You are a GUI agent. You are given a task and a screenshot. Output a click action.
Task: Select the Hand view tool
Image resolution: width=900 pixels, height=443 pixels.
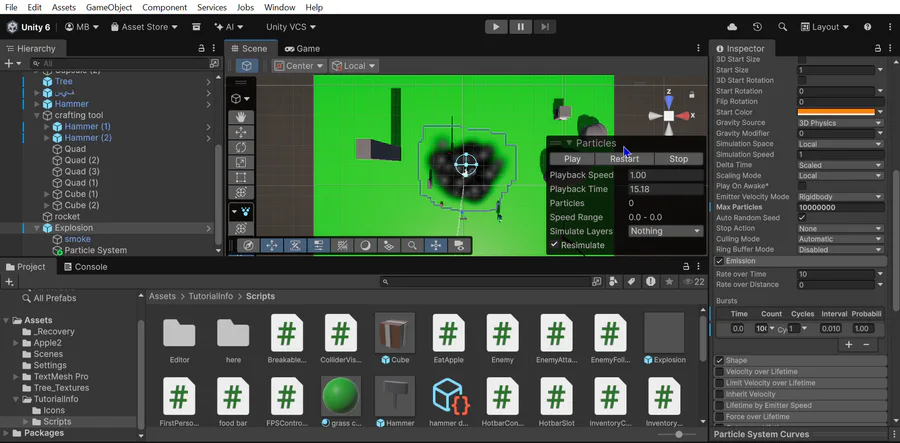click(x=241, y=117)
